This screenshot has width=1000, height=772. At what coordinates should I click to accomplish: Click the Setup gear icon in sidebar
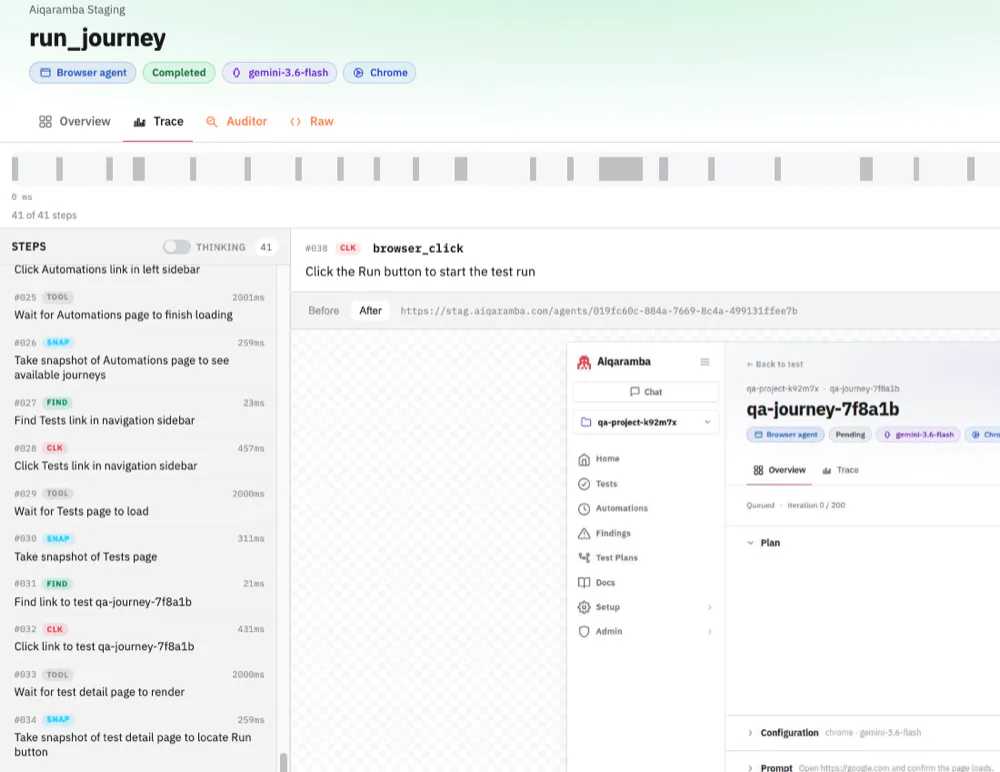(x=584, y=607)
